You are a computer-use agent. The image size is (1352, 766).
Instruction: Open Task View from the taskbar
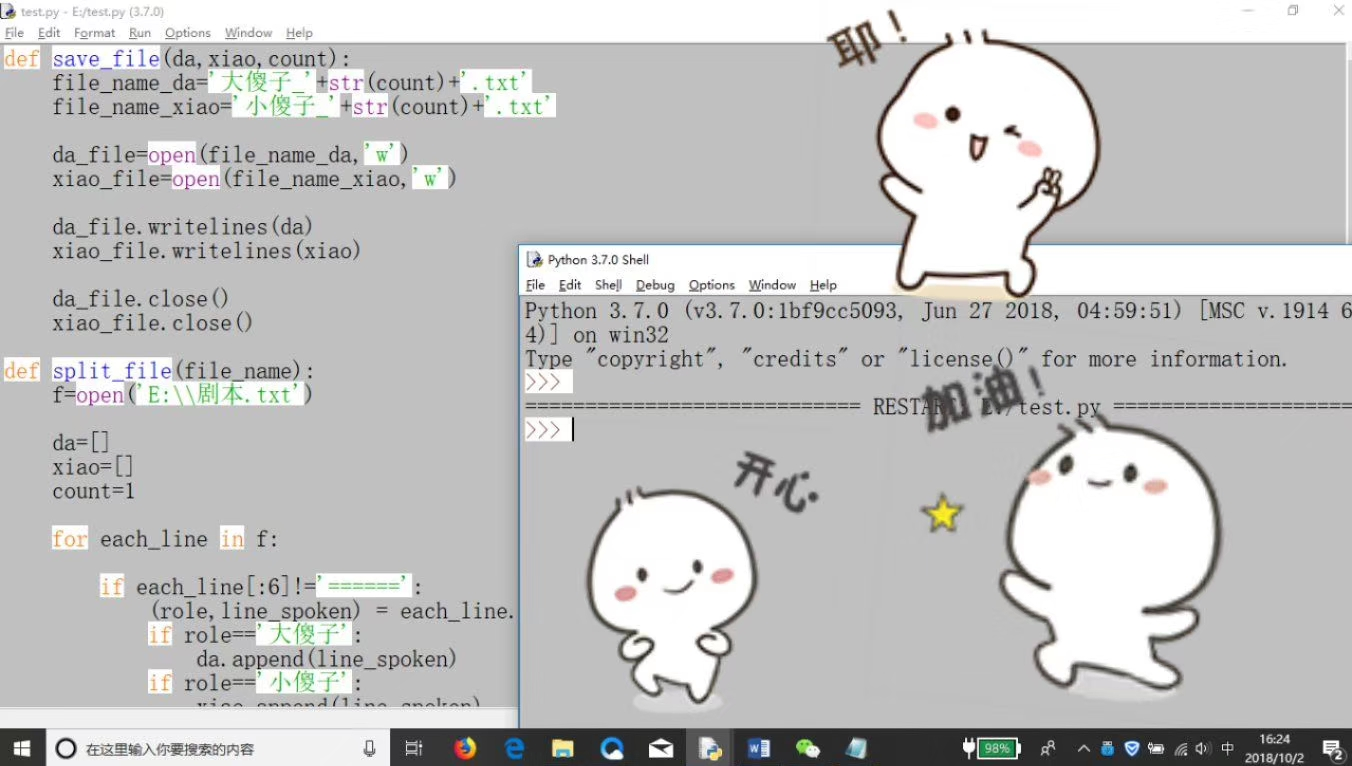[x=414, y=748]
